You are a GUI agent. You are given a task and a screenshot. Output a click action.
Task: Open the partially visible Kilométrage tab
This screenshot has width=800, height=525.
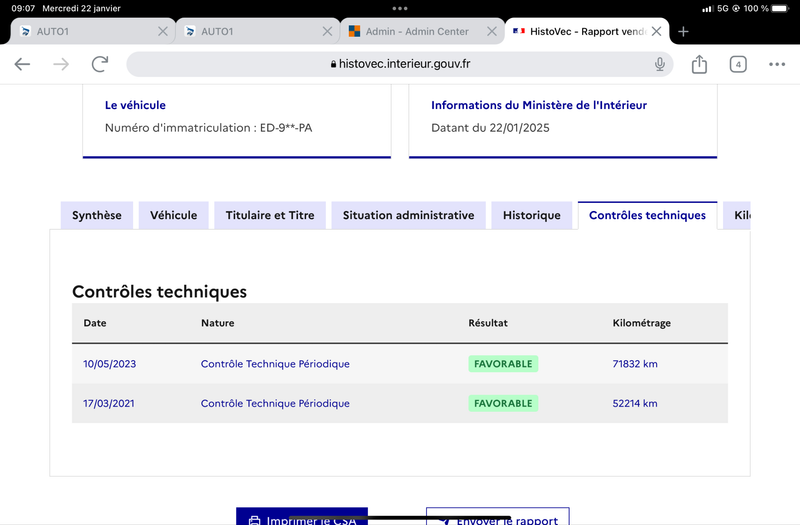[x=737, y=215]
